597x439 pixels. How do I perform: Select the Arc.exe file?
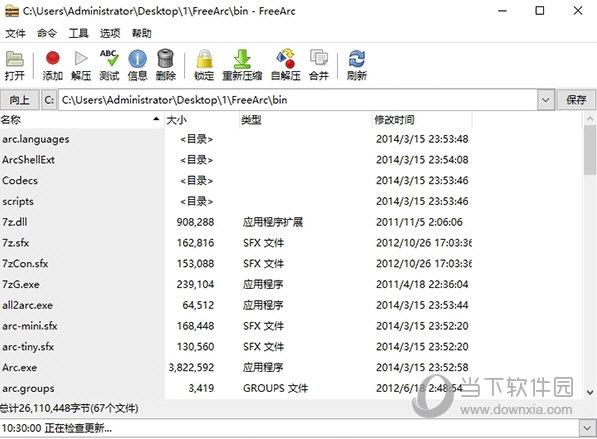235,367
